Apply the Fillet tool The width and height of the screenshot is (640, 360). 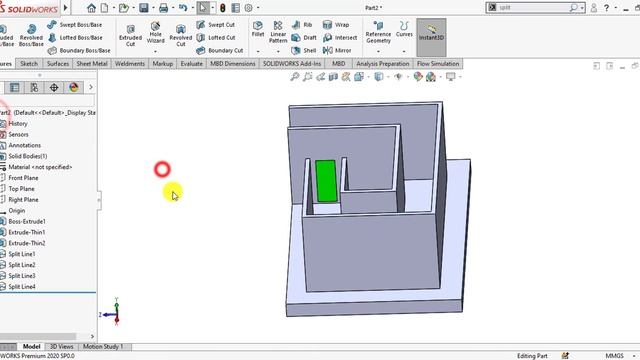(x=258, y=29)
